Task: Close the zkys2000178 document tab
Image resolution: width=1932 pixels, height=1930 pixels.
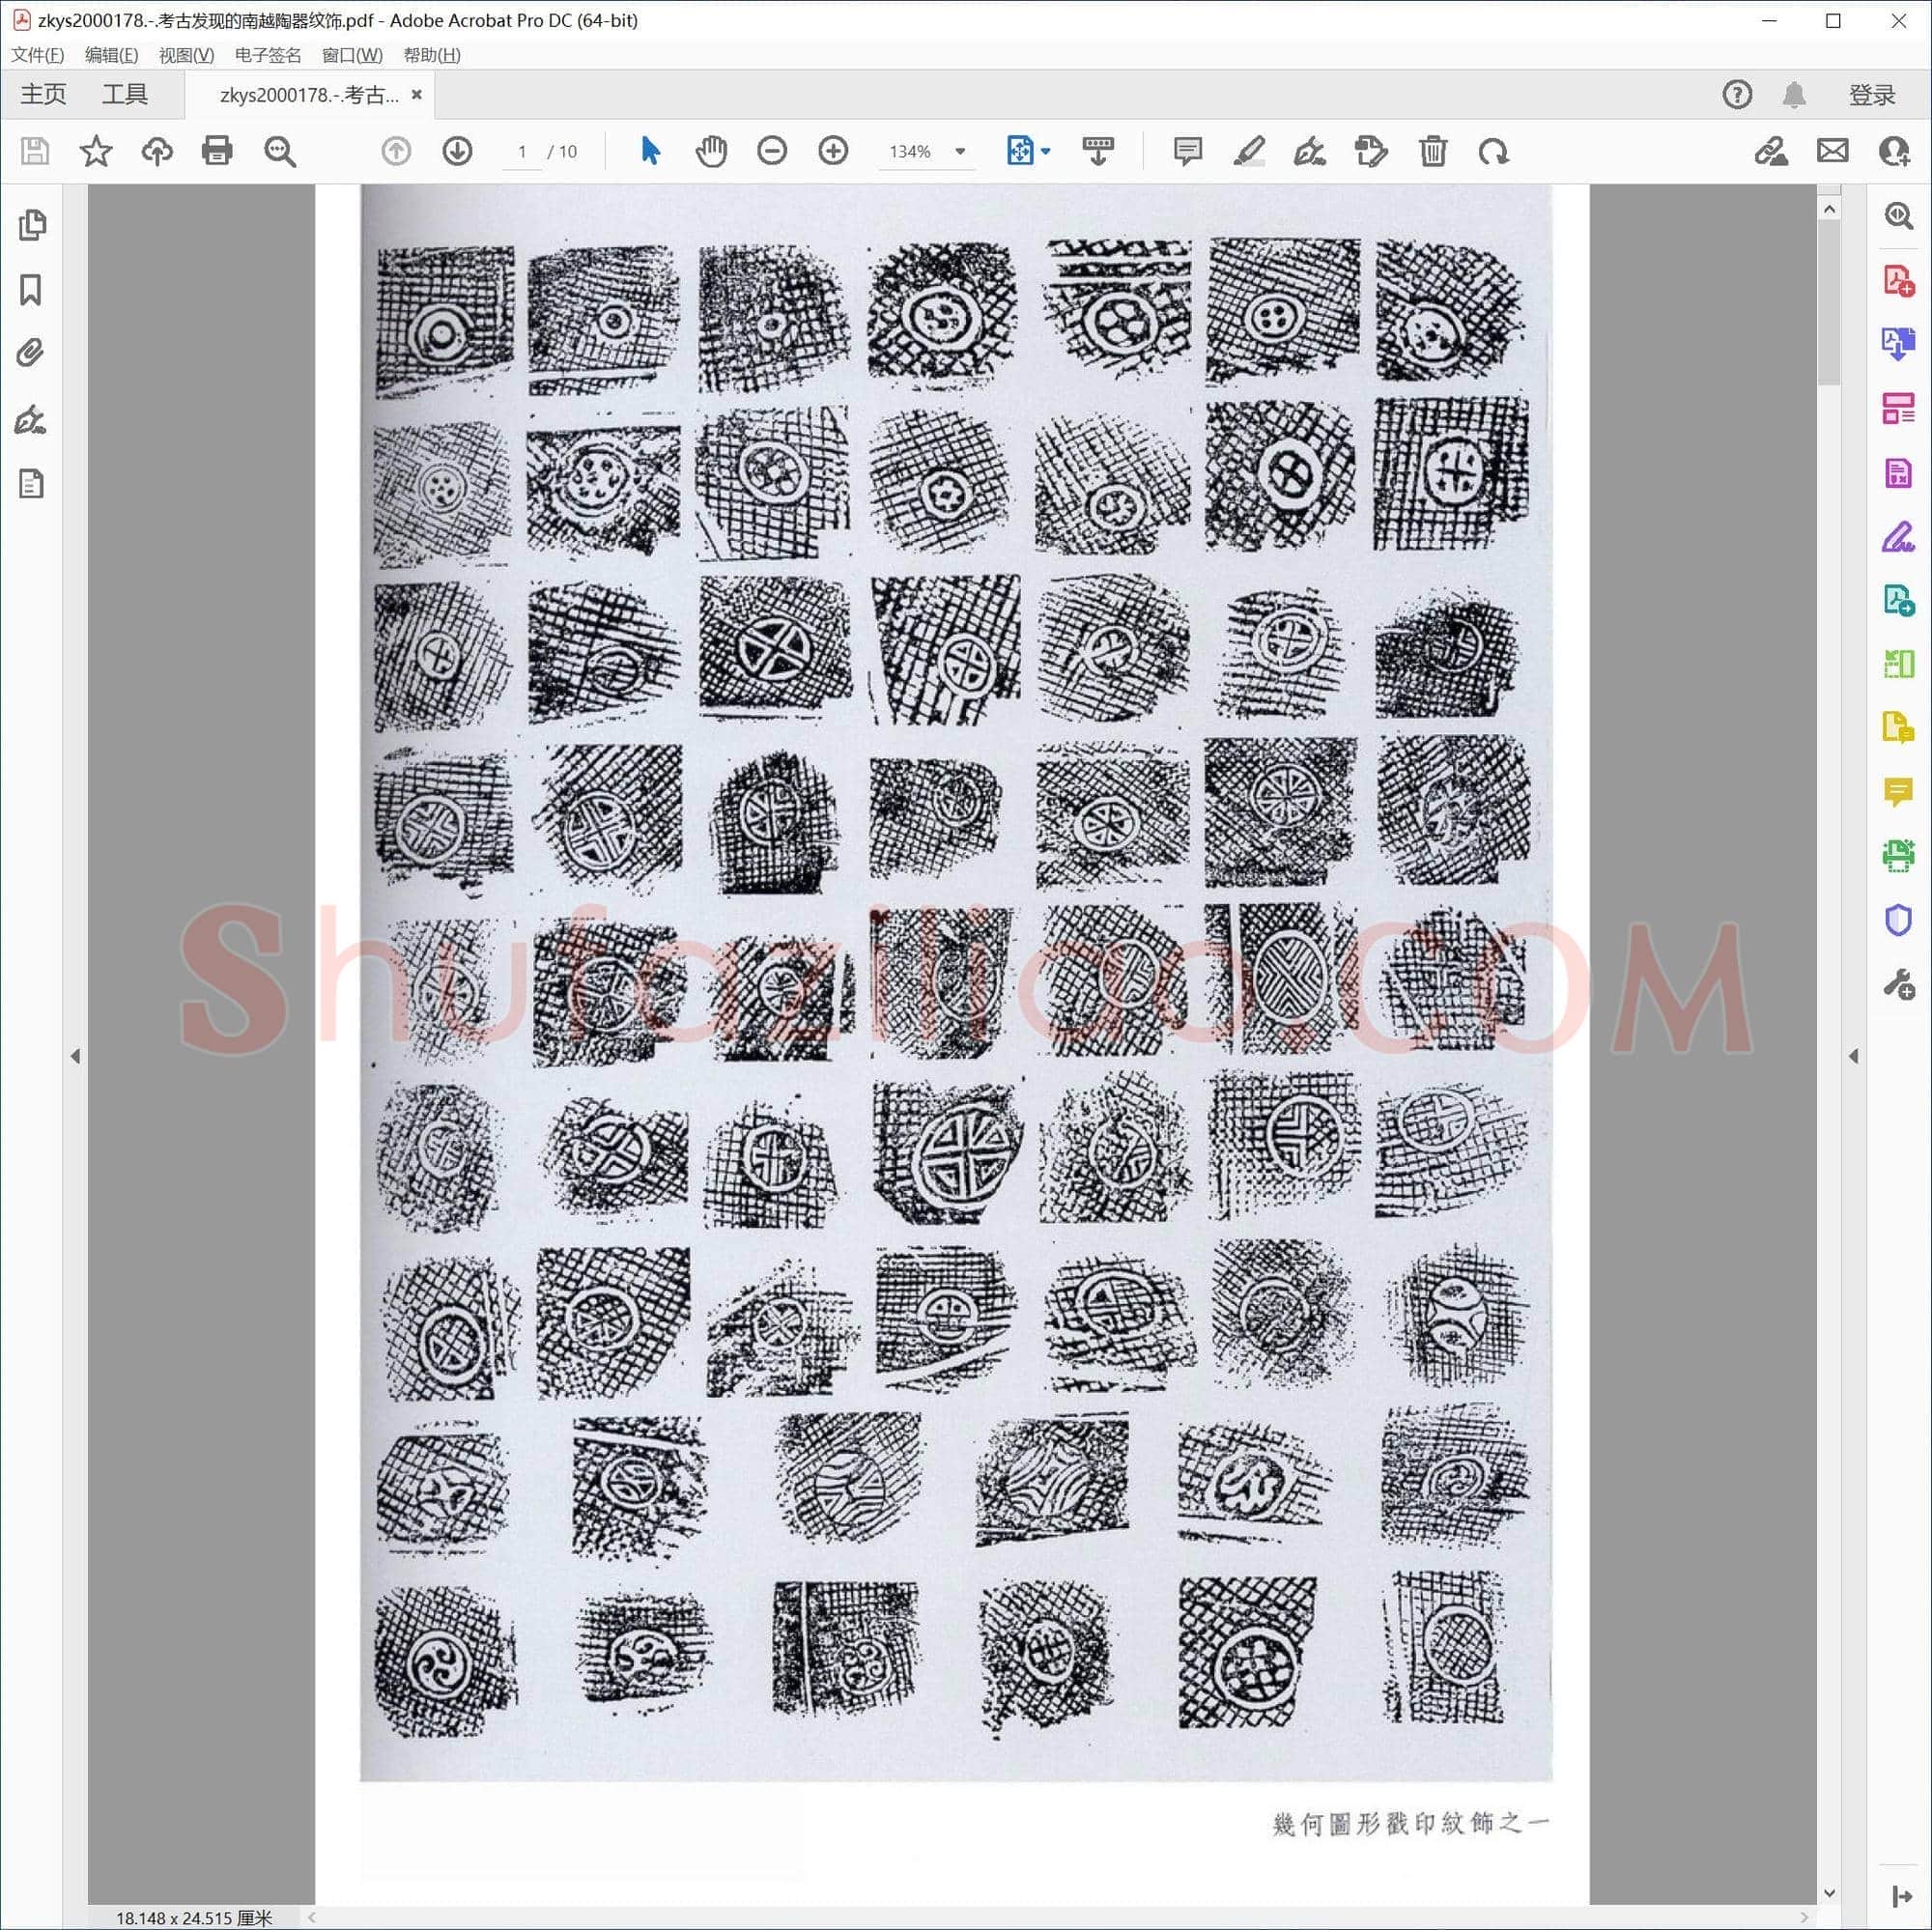Action: 417,94
